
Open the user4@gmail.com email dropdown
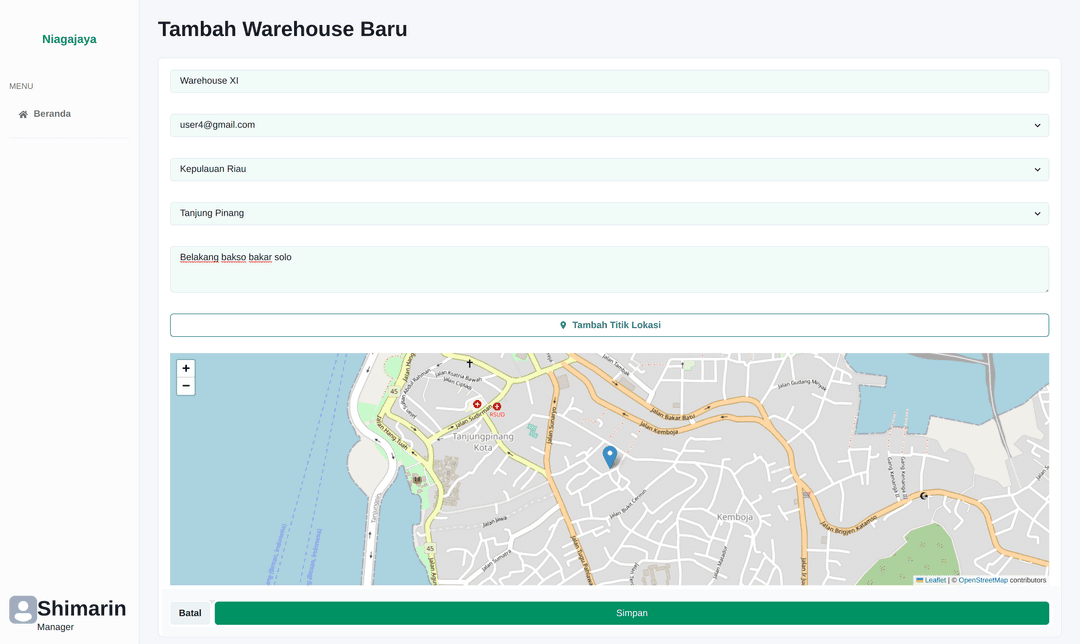click(609, 125)
